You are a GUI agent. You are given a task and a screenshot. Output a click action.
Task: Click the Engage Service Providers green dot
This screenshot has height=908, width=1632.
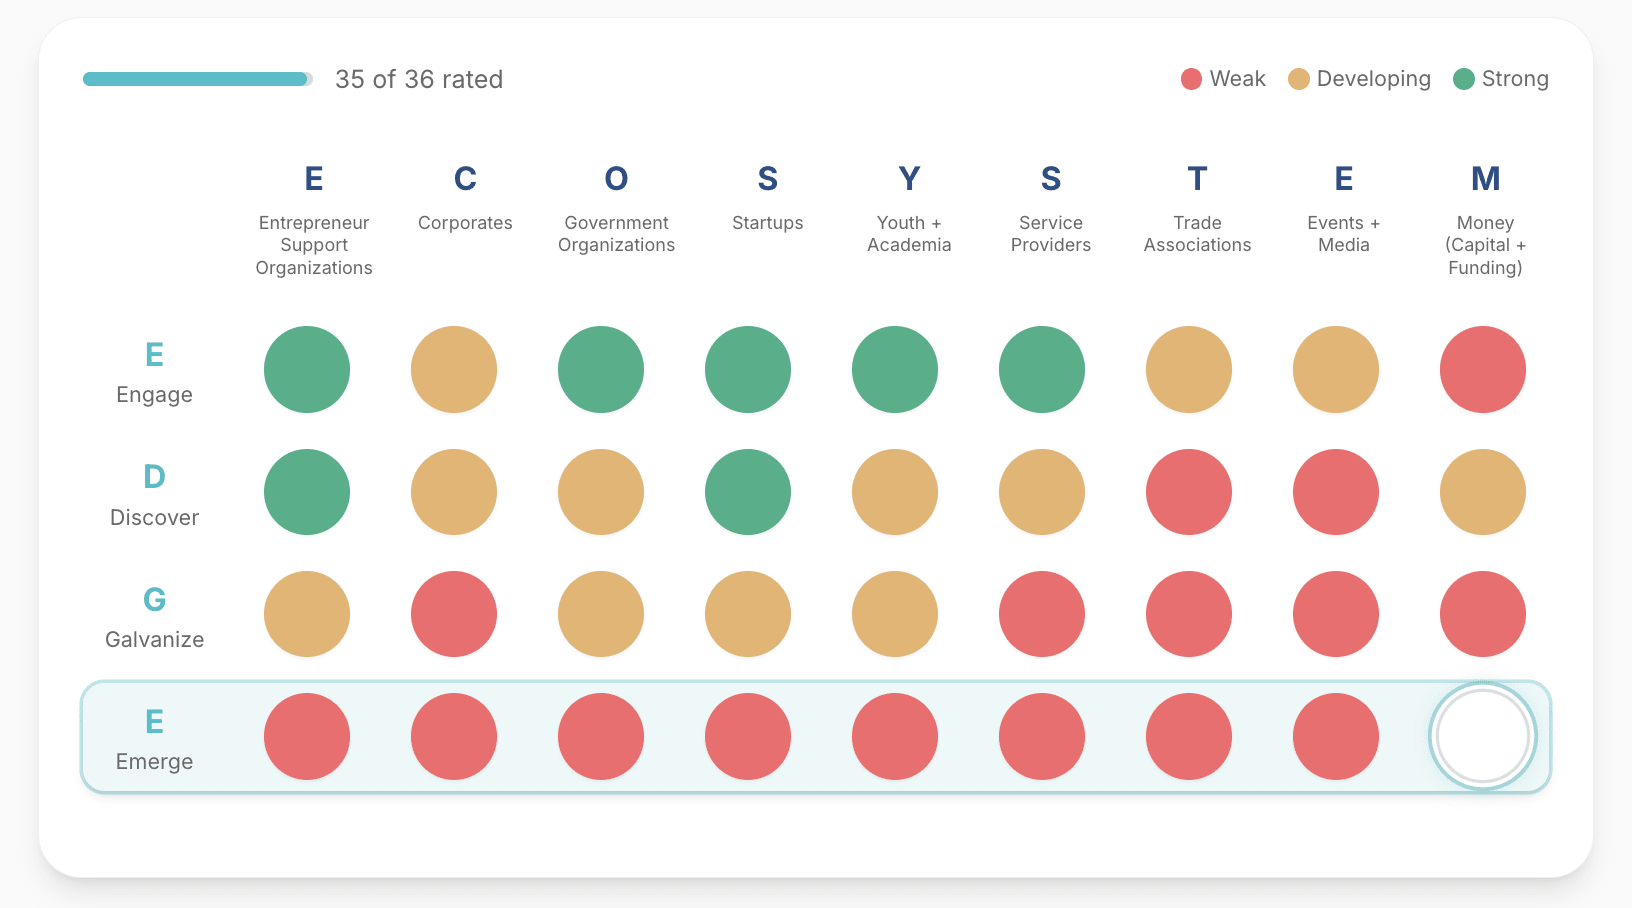tap(1042, 369)
